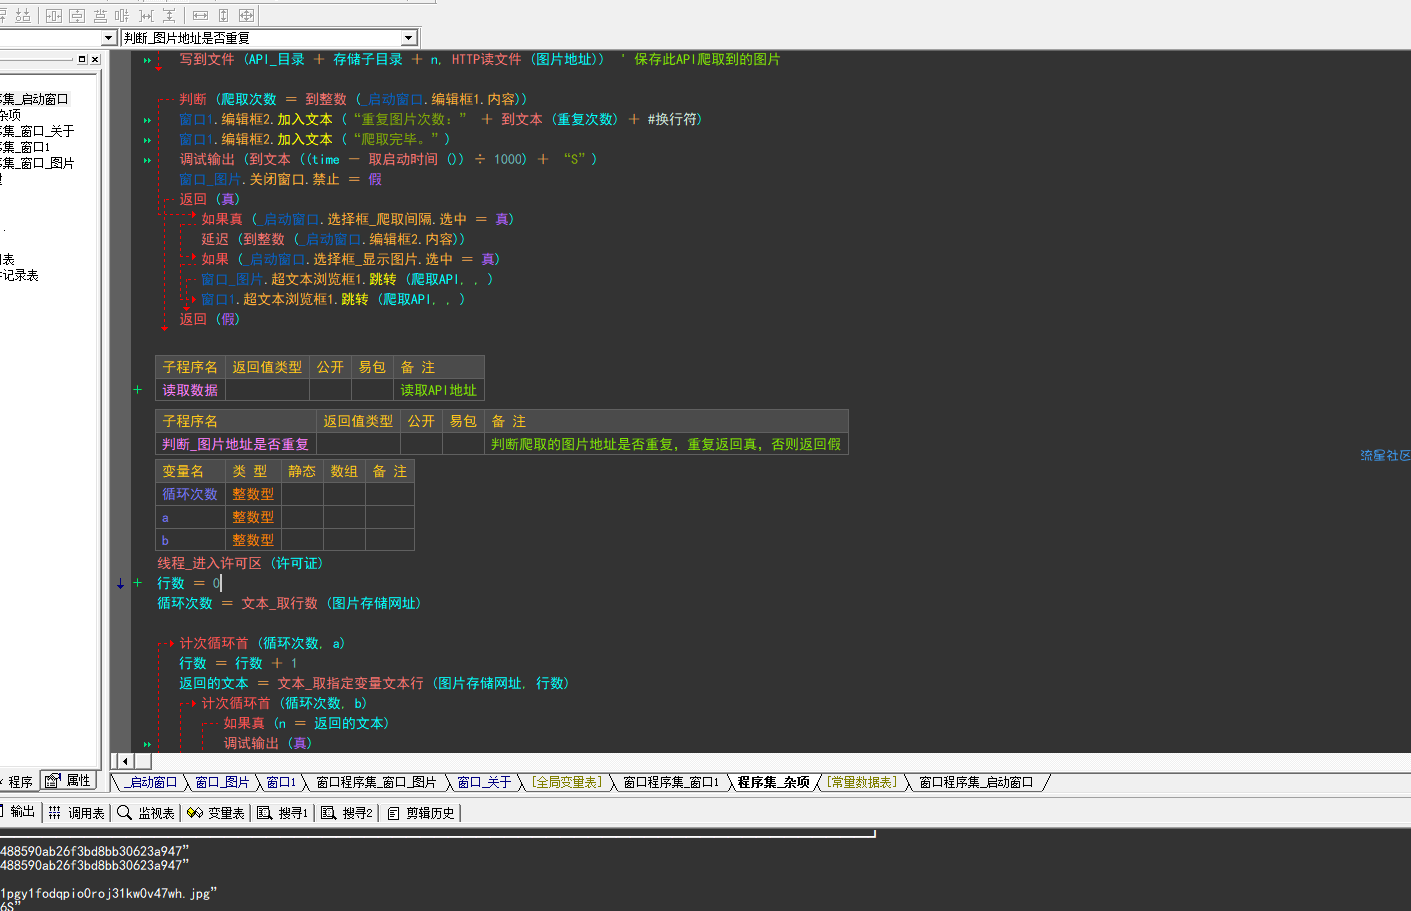Viewport: 1411px width, 911px height.
Task: Toggle the 公开 cell for 判断_图片地址是否重复
Action: [x=421, y=444]
